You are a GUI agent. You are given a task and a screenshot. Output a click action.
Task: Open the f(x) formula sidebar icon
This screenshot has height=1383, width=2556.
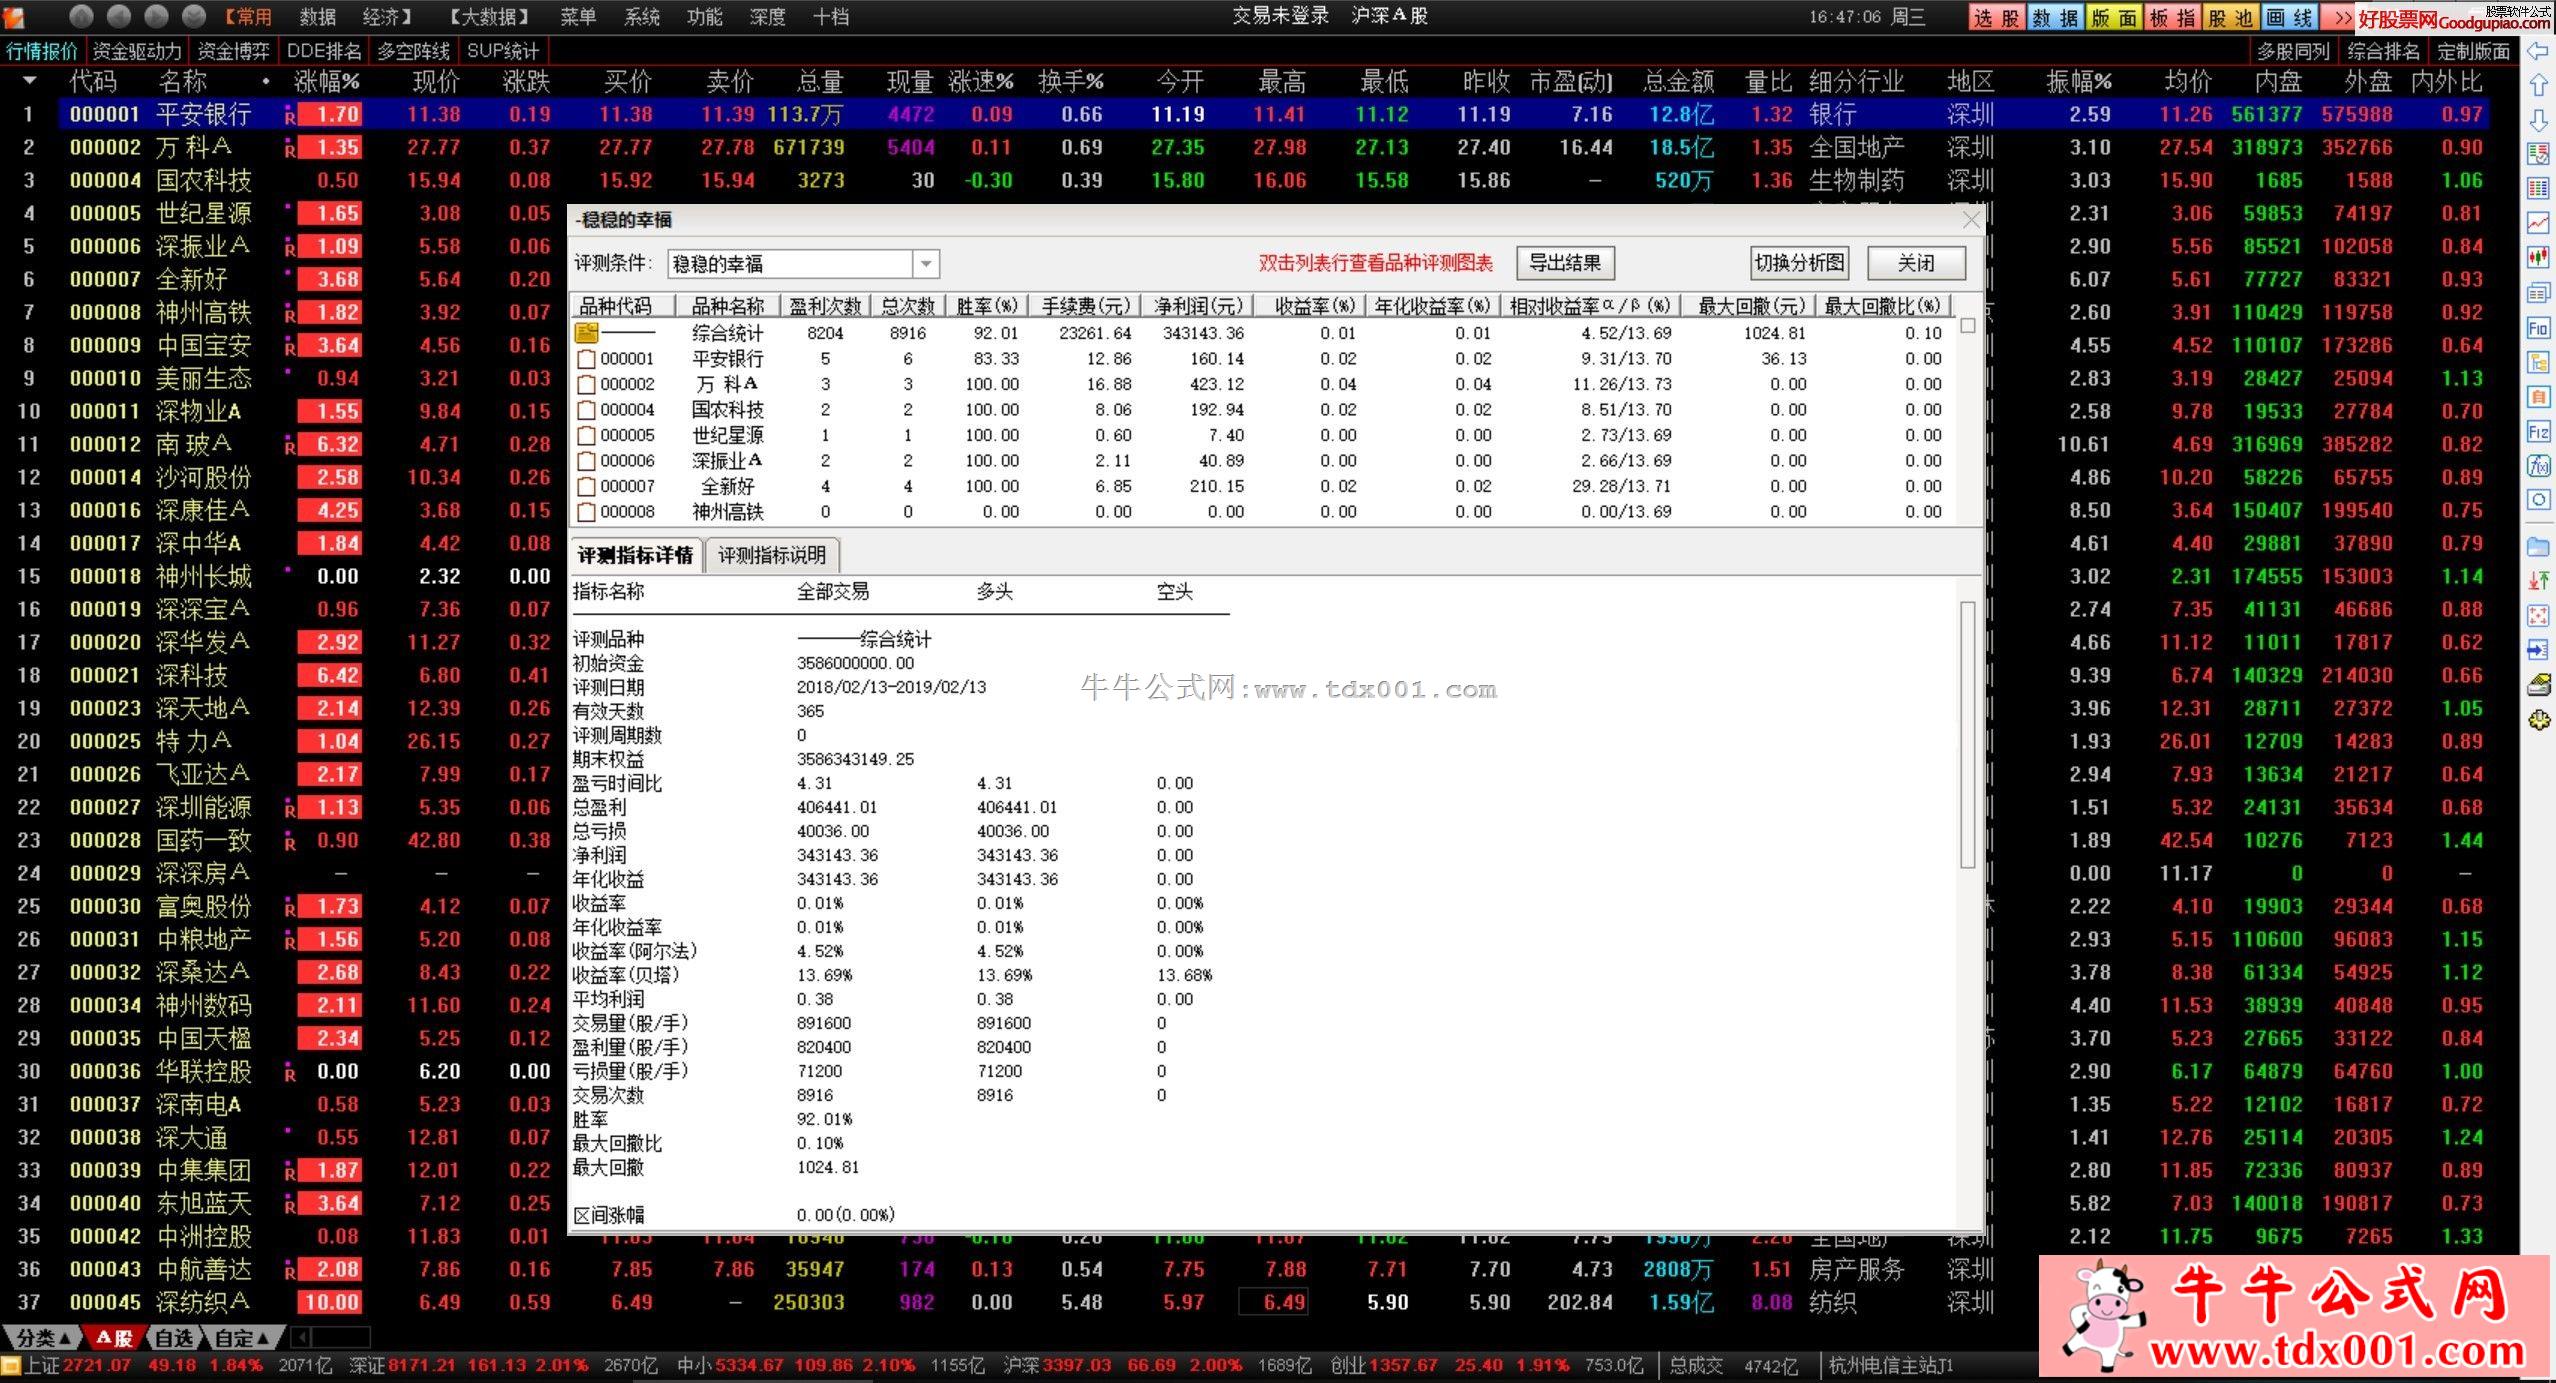(2538, 466)
